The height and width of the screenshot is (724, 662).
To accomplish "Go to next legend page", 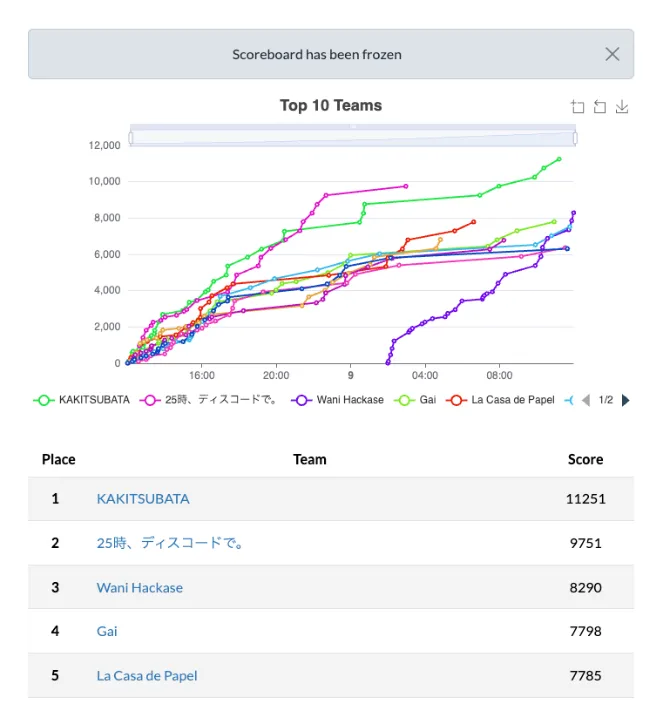I will point(626,400).
